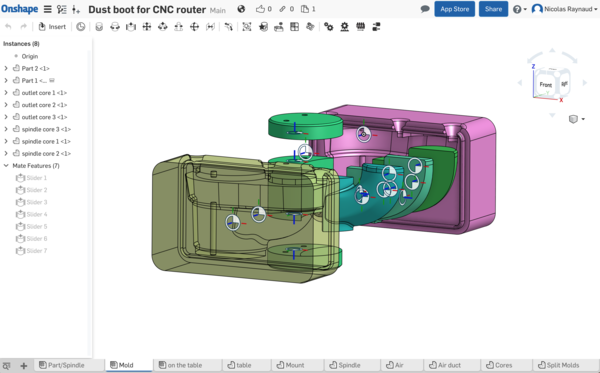Click the Onshape logo
This screenshot has height=373, width=600.
click(20, 9)
